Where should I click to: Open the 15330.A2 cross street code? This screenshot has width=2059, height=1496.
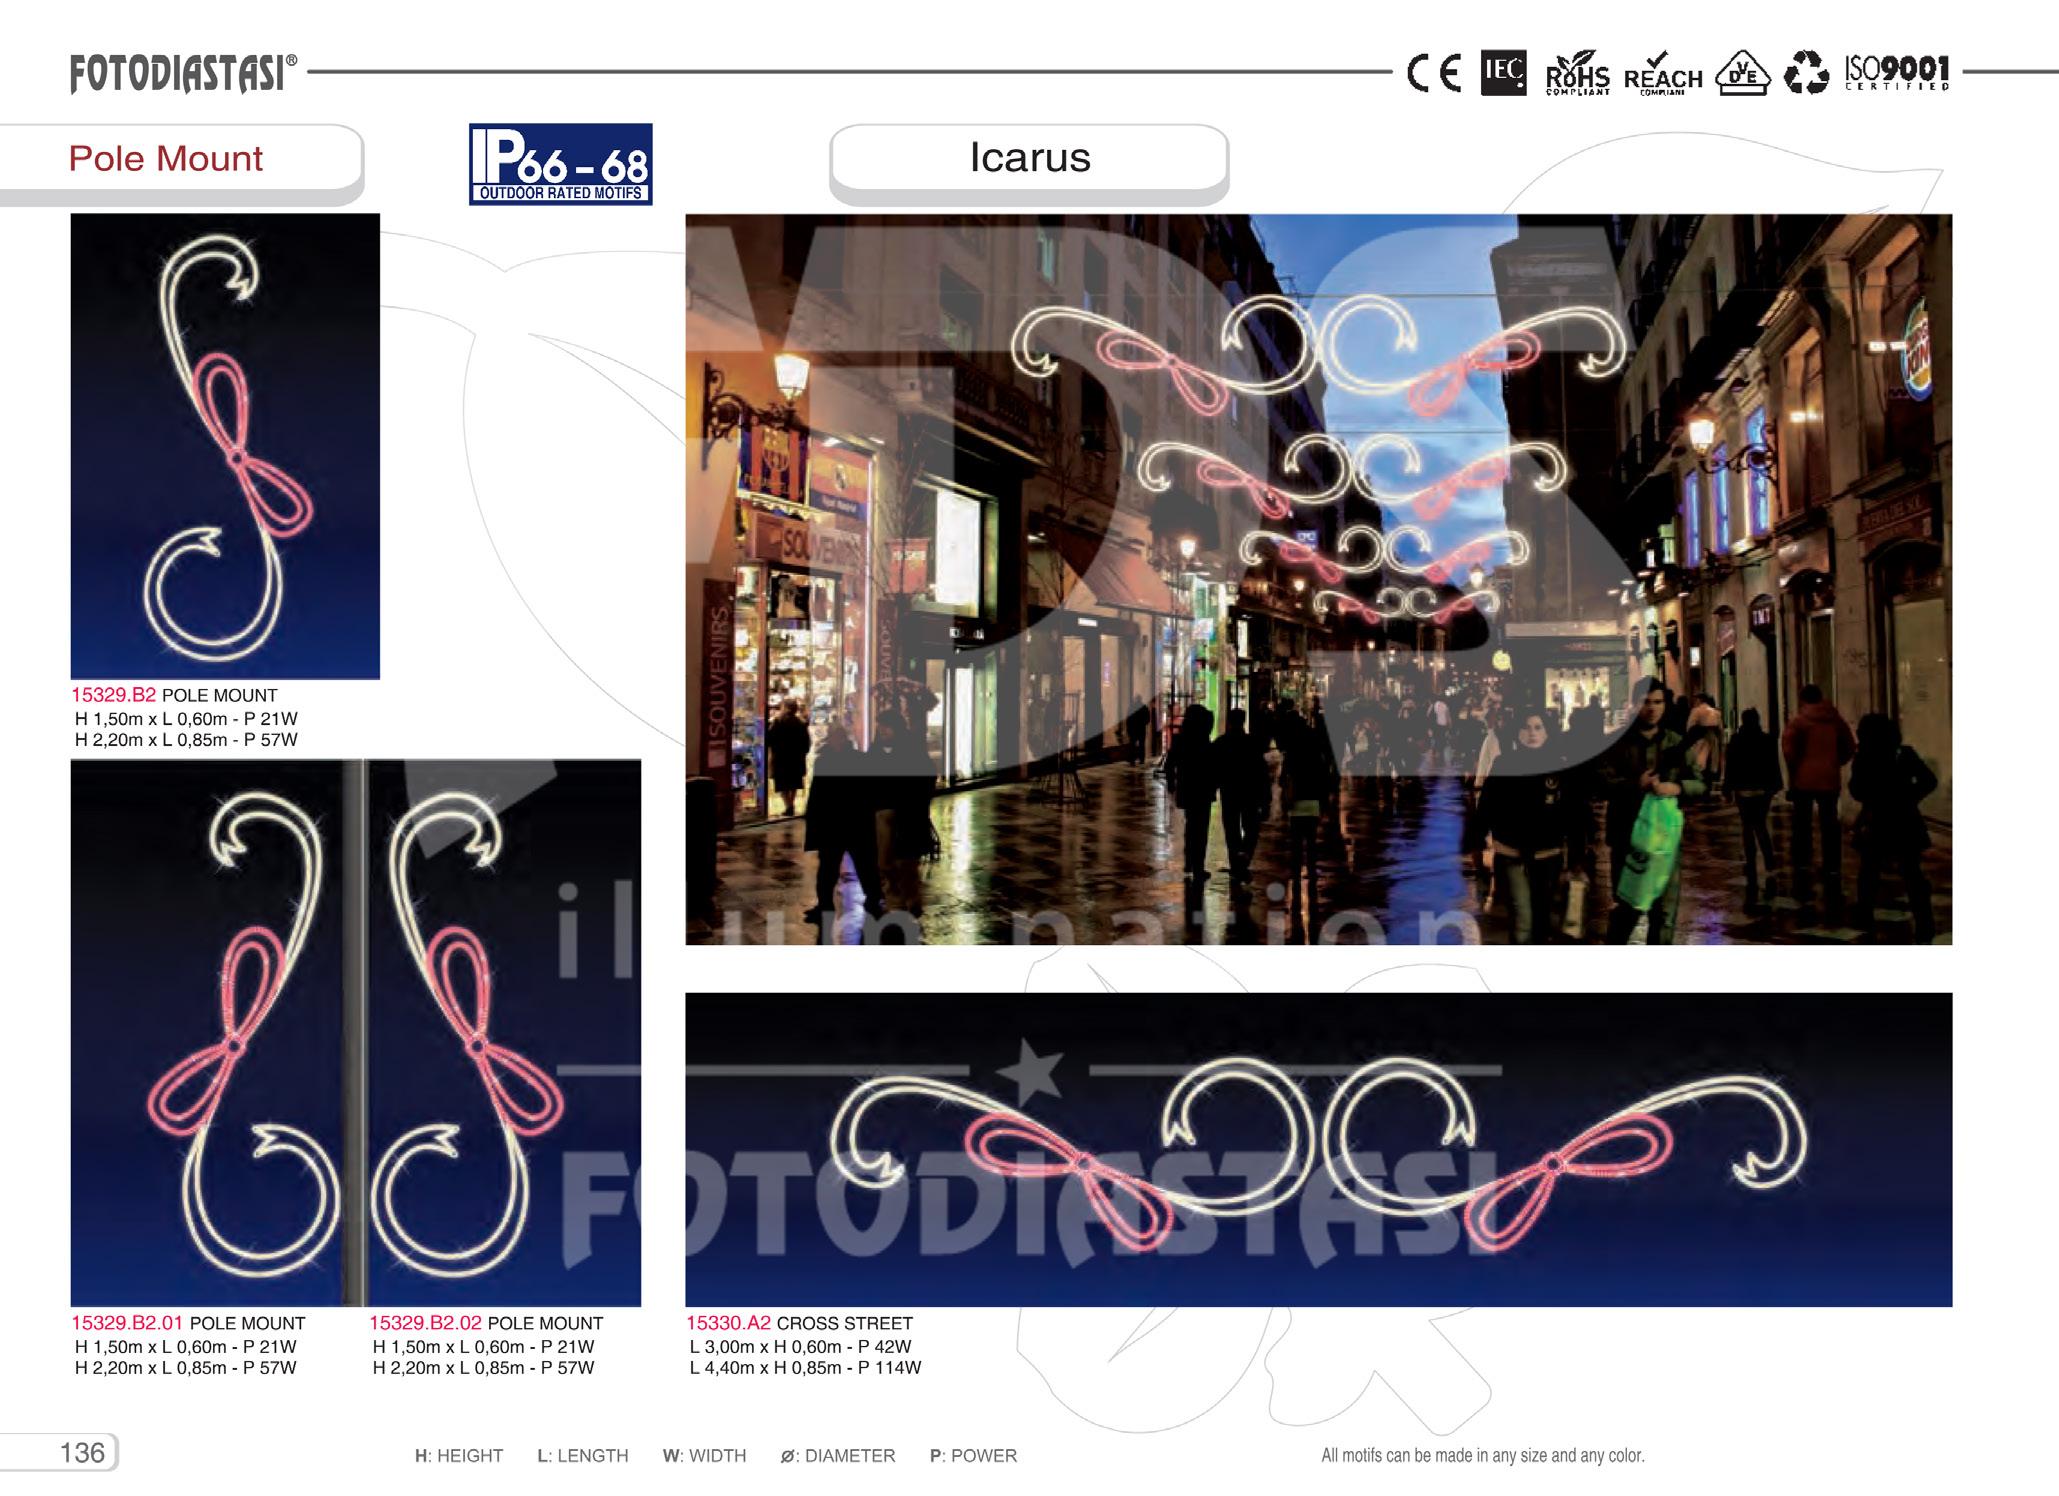tap(728, 1323)
